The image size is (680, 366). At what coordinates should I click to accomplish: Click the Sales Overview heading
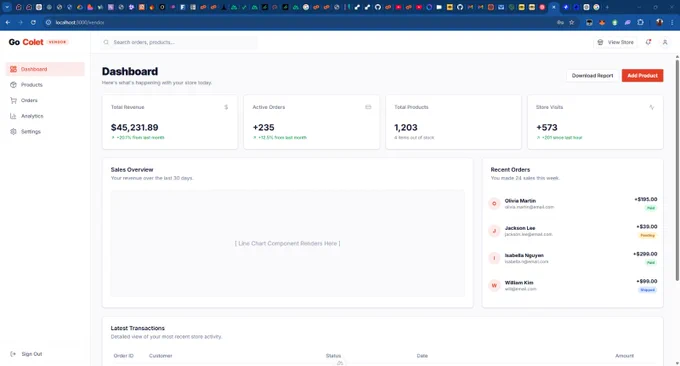point(132,170)
